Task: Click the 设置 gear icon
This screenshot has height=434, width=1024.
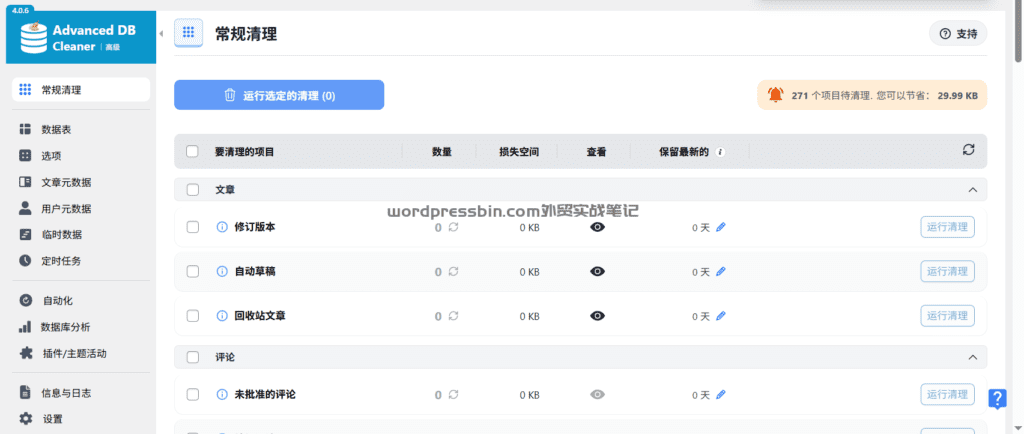Action: coord(25,419)
